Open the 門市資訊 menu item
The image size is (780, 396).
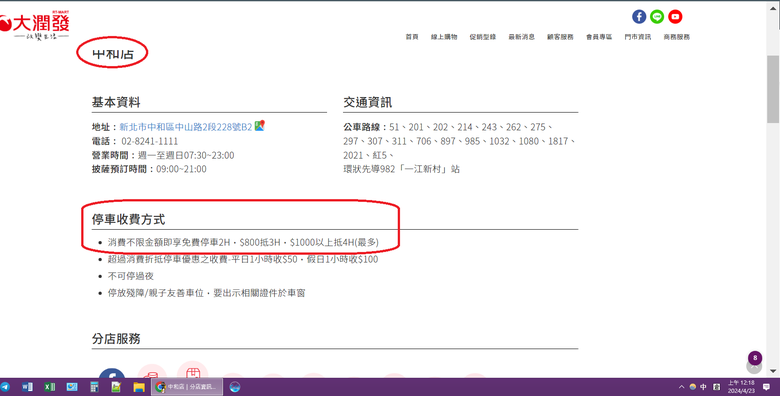click(638, 37)
